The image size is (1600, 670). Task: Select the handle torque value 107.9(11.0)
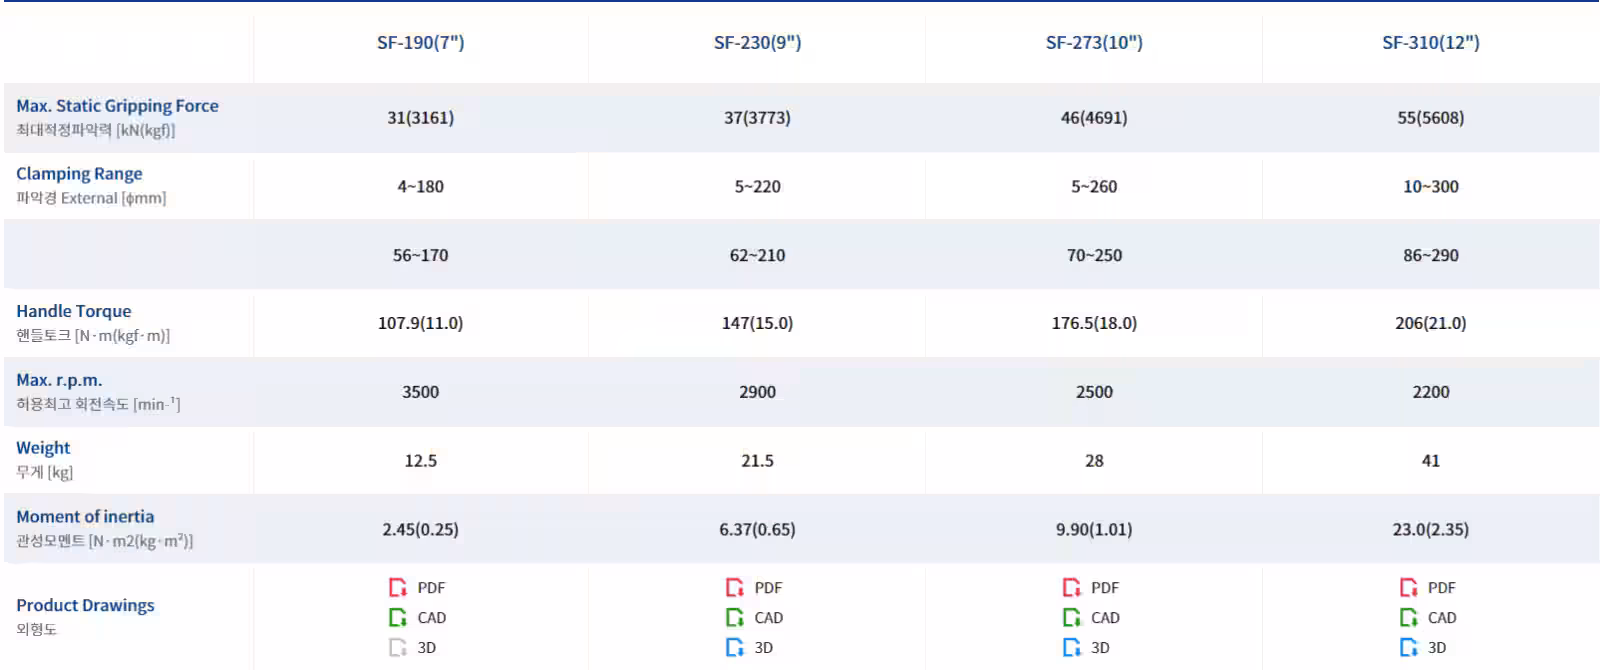(421, 323)
